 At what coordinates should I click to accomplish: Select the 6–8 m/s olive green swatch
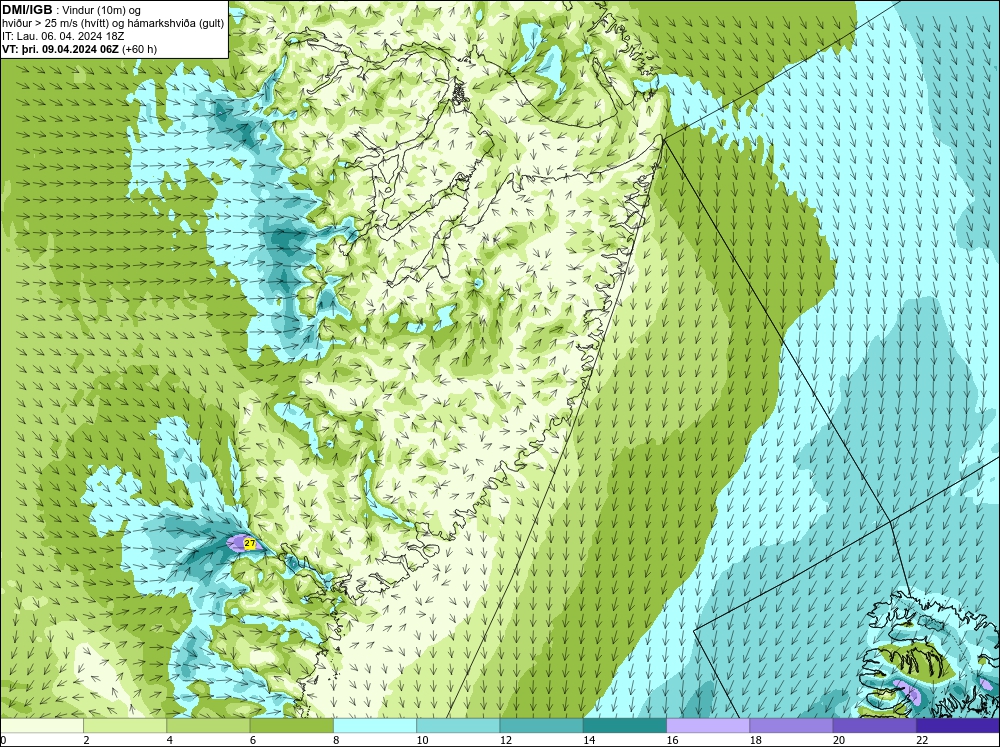[x=291, y=726]
